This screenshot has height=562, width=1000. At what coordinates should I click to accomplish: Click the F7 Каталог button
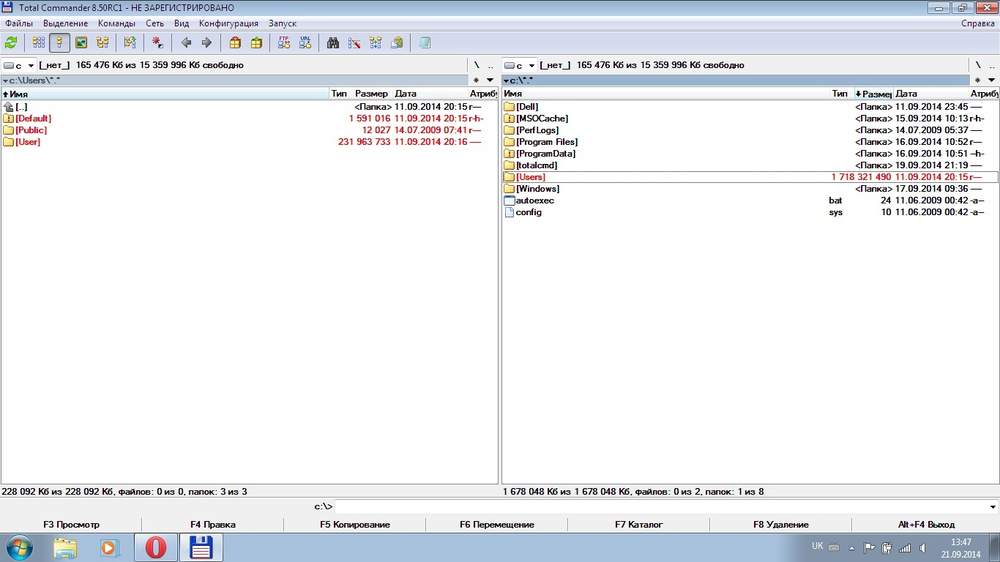[638, 524]
